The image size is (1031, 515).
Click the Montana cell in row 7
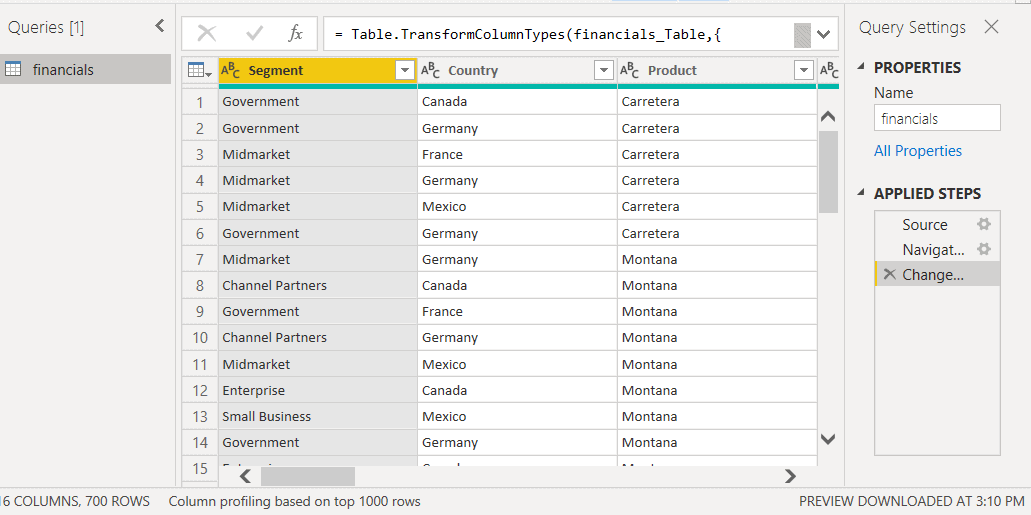[717, 259]
